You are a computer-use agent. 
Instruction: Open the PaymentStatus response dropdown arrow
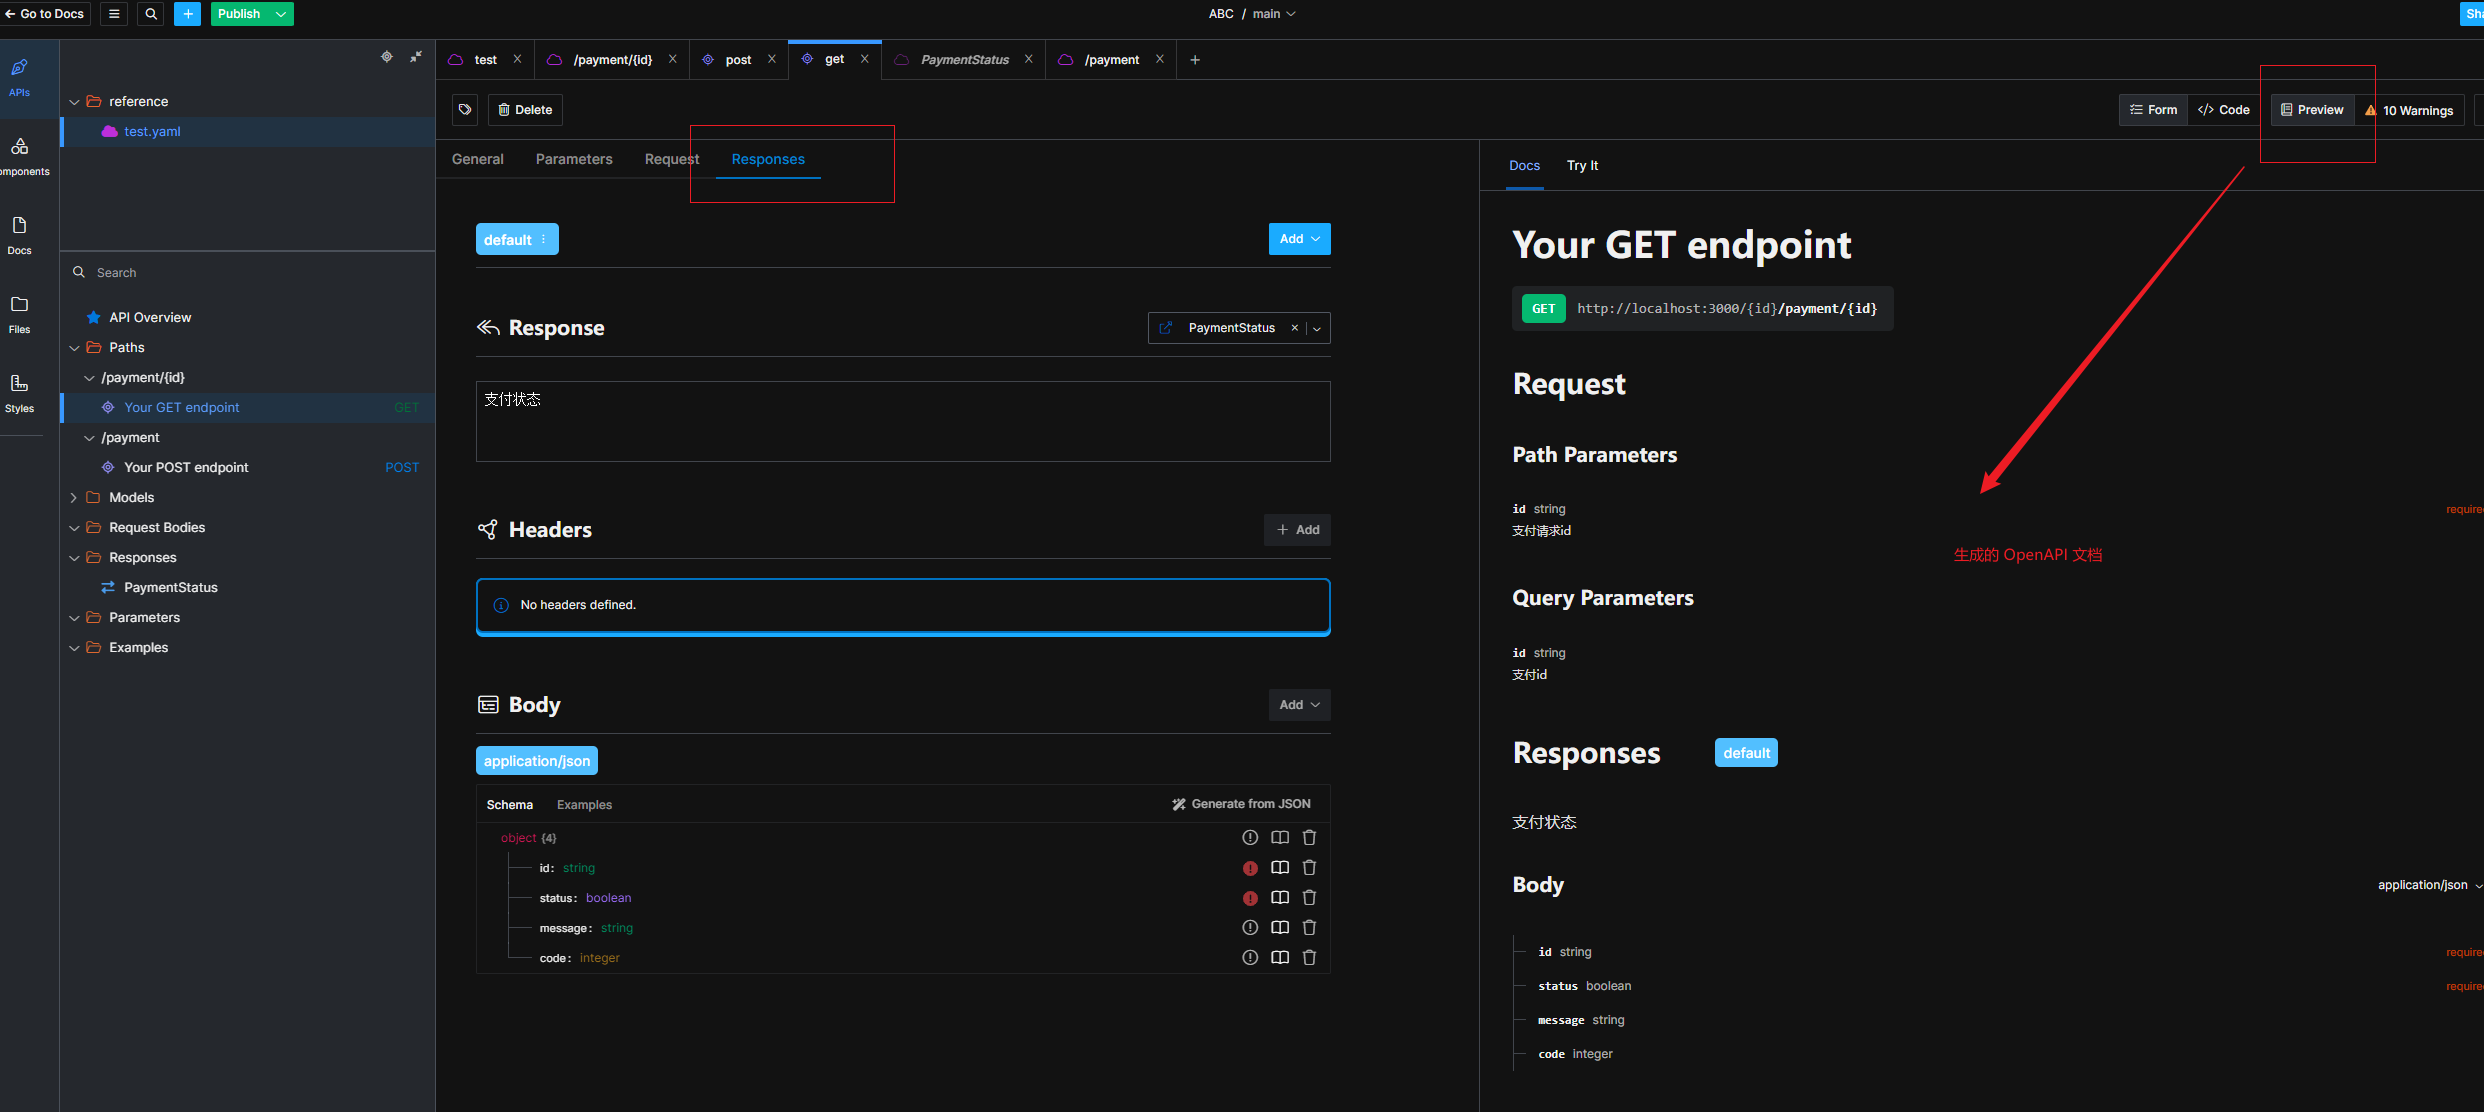1317,329
